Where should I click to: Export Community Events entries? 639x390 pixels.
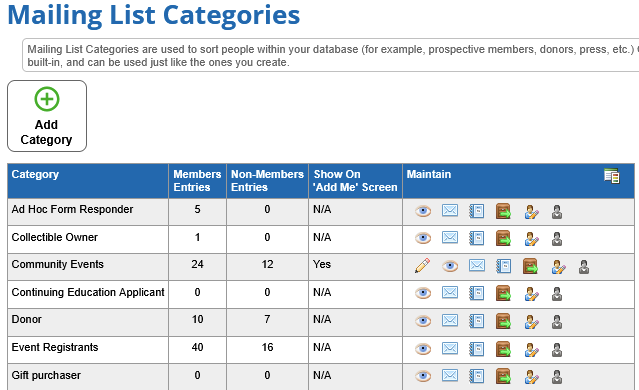pyautogui.click(x=530, y=267)
